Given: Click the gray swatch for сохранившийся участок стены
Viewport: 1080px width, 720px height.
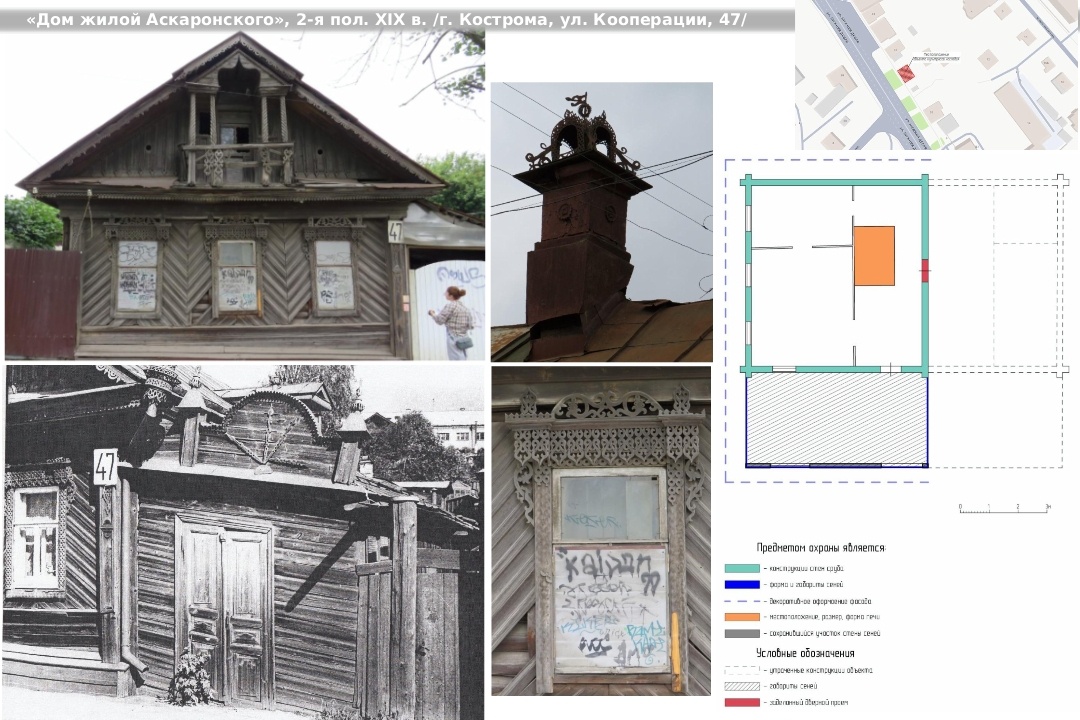Looking at the screenshot, I should pyautogui.click(x=742, y=633).
